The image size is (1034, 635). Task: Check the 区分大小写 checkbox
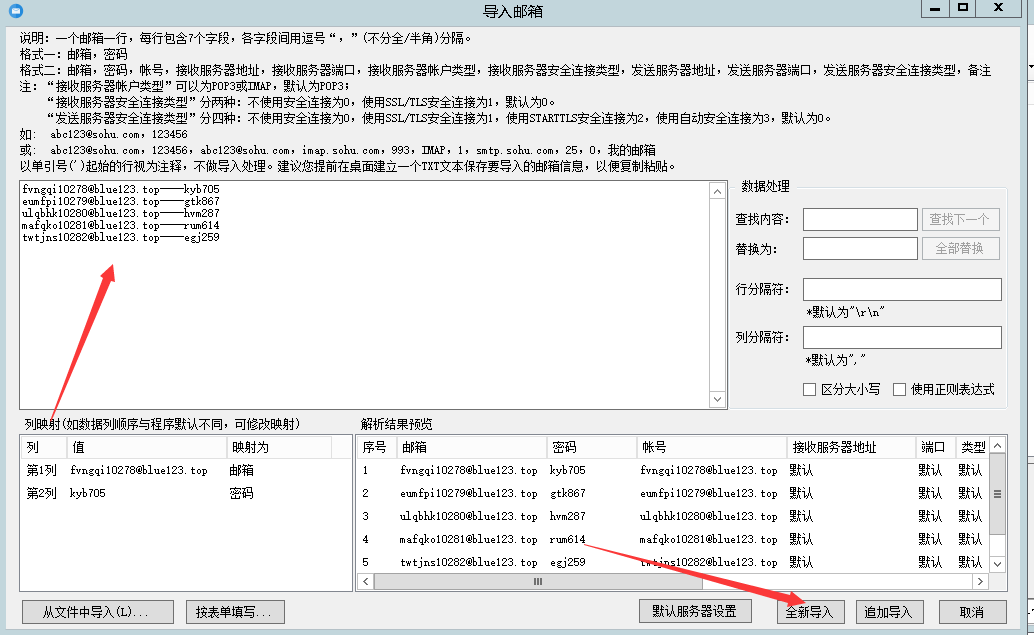click(809, 390)
